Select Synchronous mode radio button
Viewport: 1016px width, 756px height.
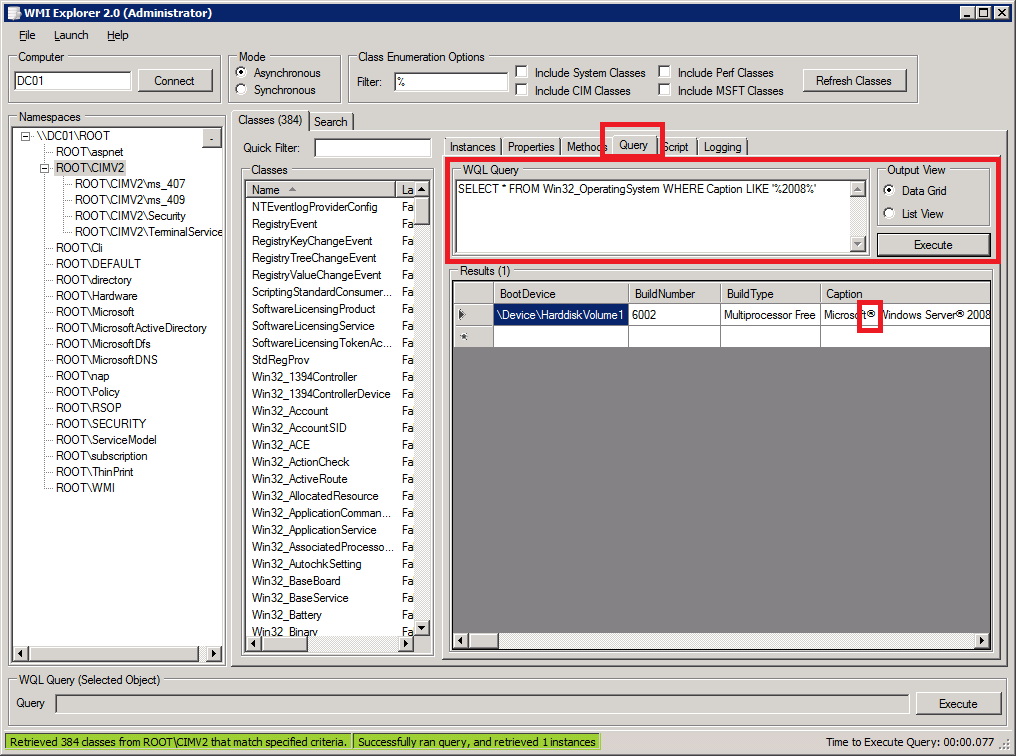pyautogui.click(x=240, y=90)
